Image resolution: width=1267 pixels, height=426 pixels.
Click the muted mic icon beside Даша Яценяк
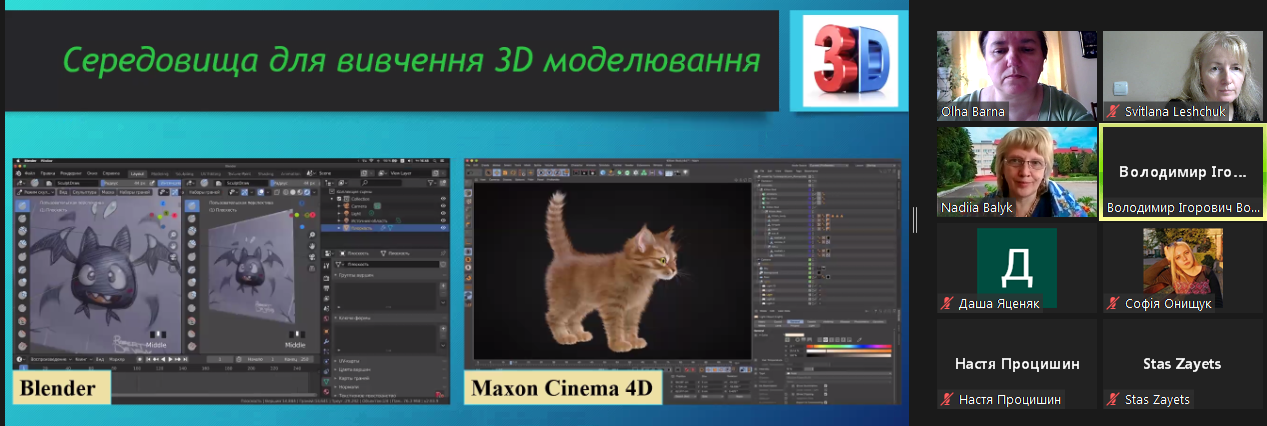point(946,303)
